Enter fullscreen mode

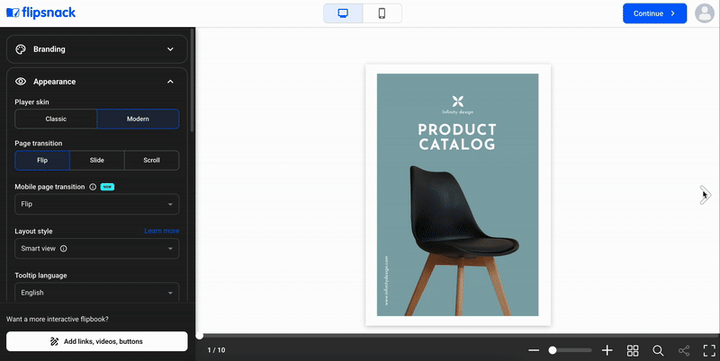(709, 350)
